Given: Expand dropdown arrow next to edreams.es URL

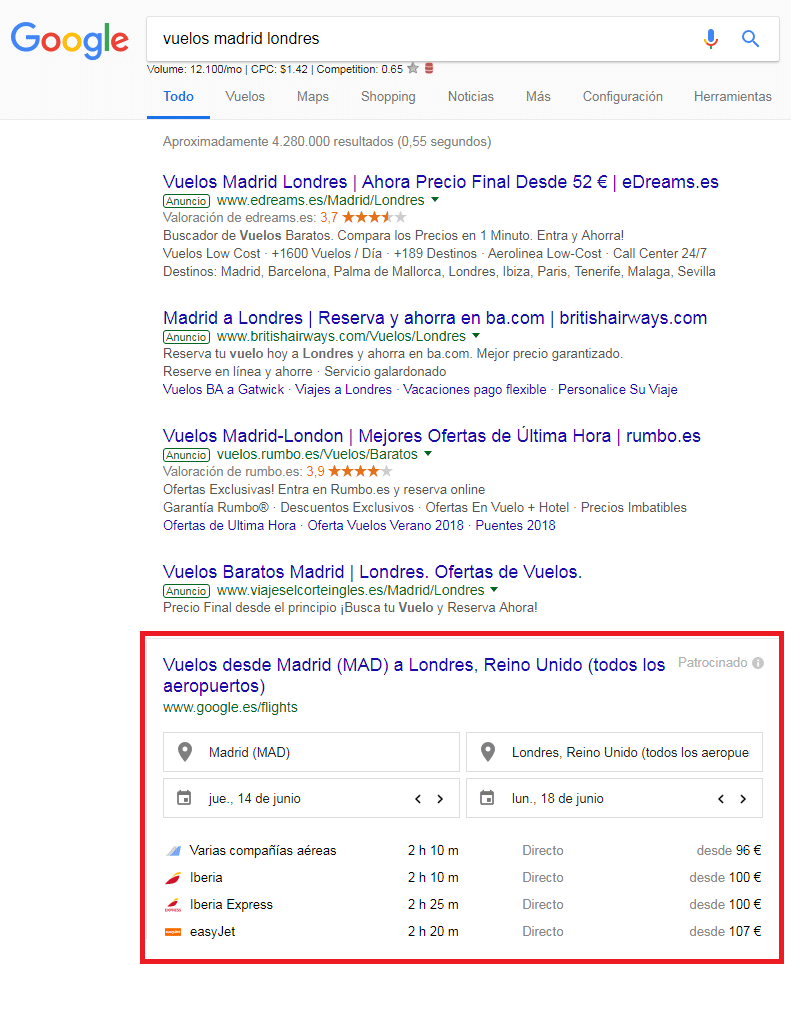Looking at the screenshot, I should point(435,200).
